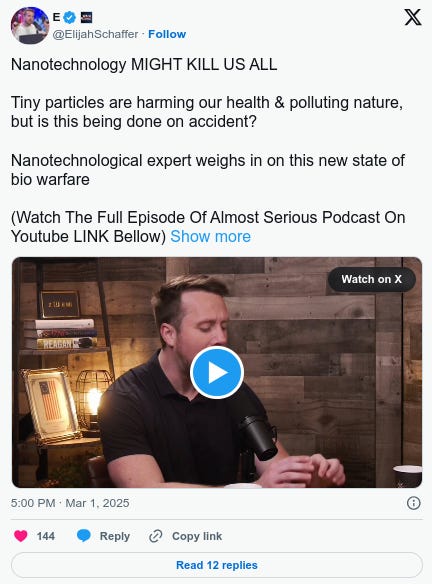Click the 5:00 PM Mar 1, 2025 timestamp

[70, 503]
